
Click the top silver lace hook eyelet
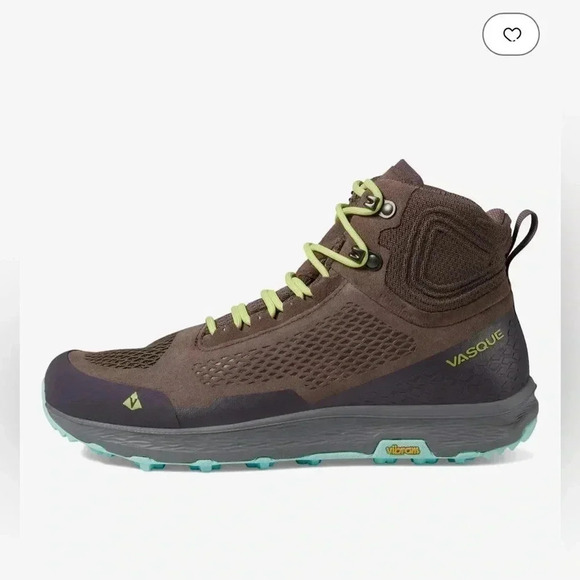(x=386, y=207)
